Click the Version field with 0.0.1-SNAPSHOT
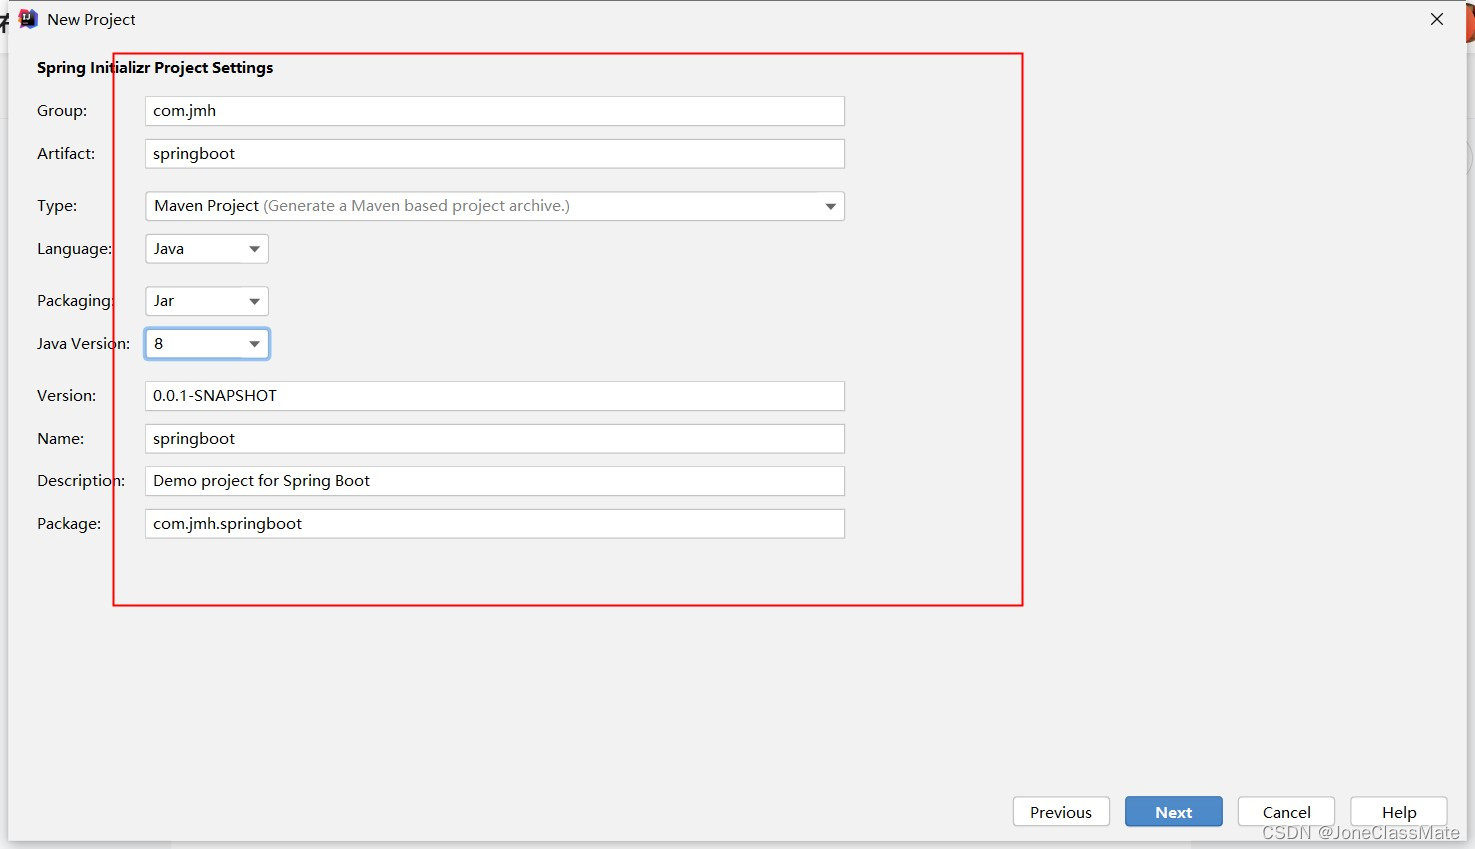1475x849 pixels. (x=495, y=396)
